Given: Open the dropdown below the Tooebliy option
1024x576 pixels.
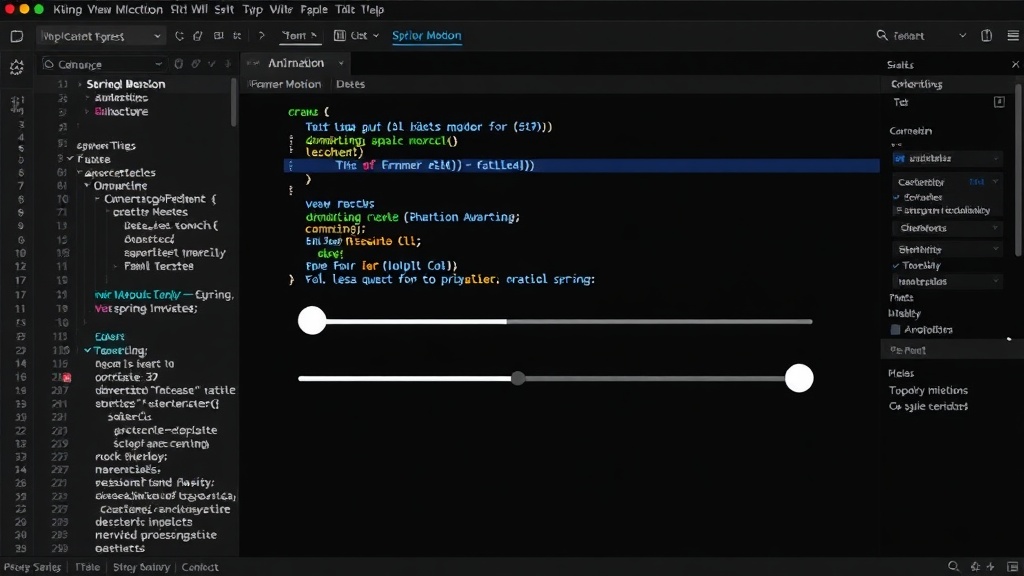Looking at the screenshot, I should coord(947,281).
